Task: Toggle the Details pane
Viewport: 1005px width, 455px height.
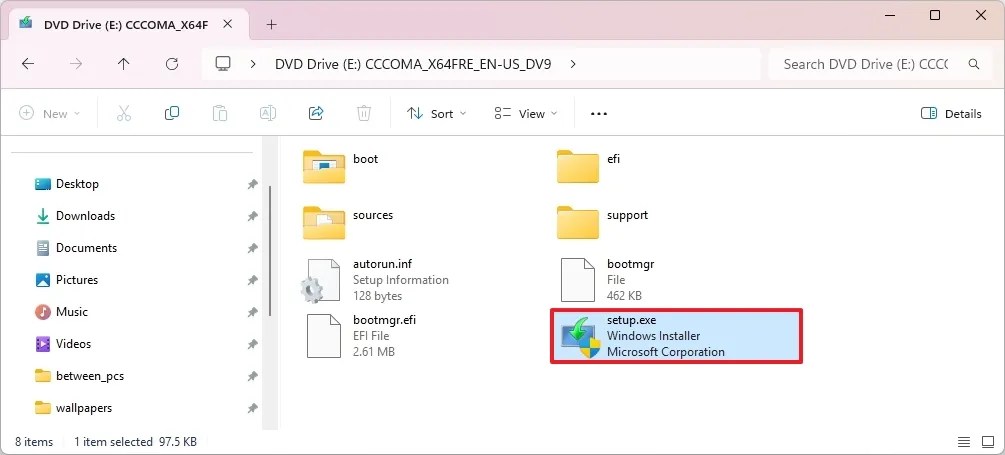Action: pyautogui.click(x=951, y=113)
